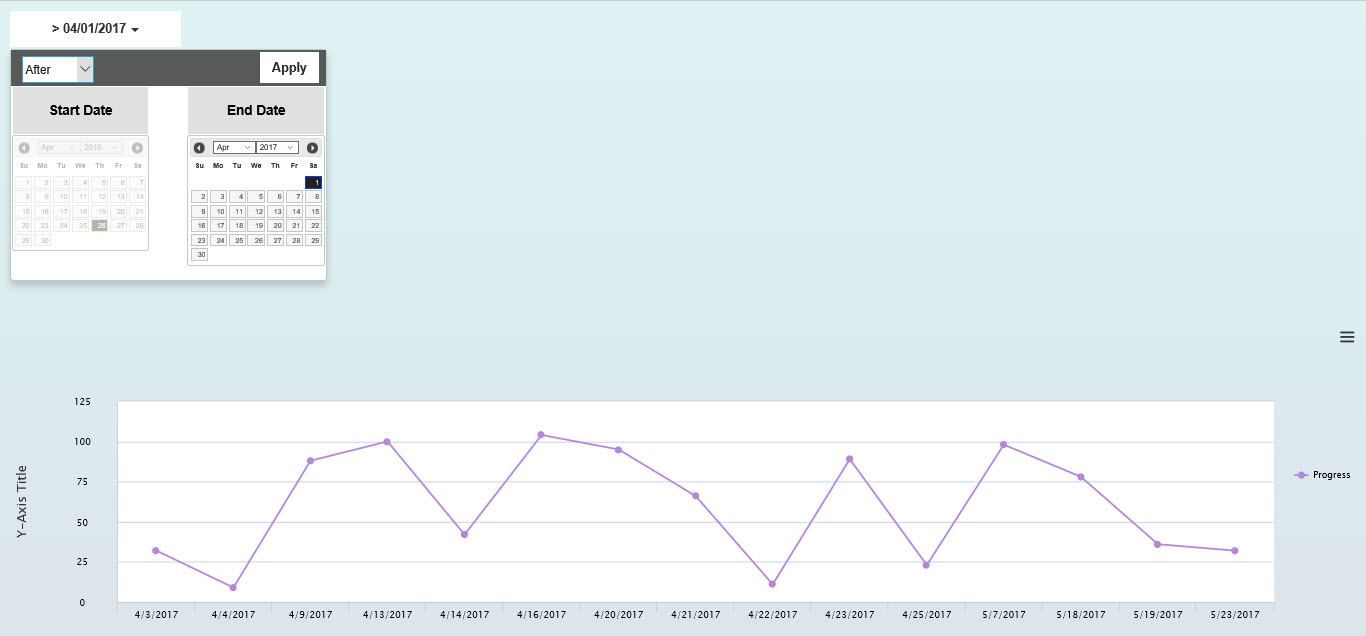
Task: Select day 1 in End Date calendar
Action: [313, 183]
